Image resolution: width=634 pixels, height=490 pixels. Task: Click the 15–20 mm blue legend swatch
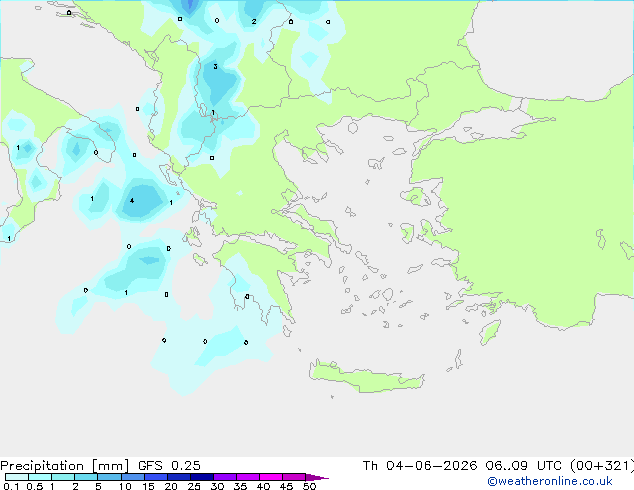click(x=156, y=477)
